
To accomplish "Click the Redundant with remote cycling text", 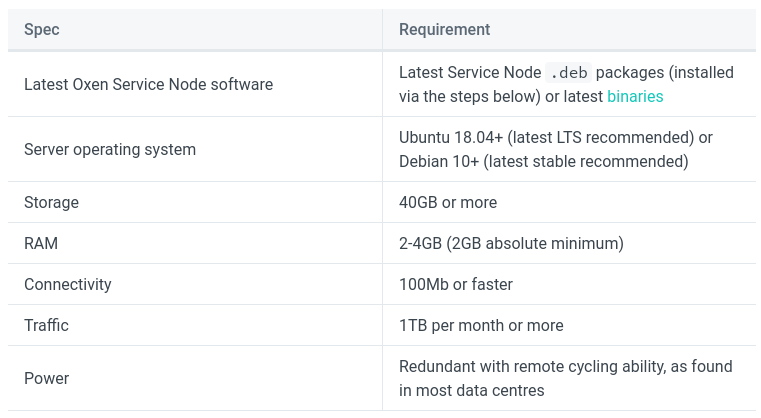I will (x=565, y=367).
